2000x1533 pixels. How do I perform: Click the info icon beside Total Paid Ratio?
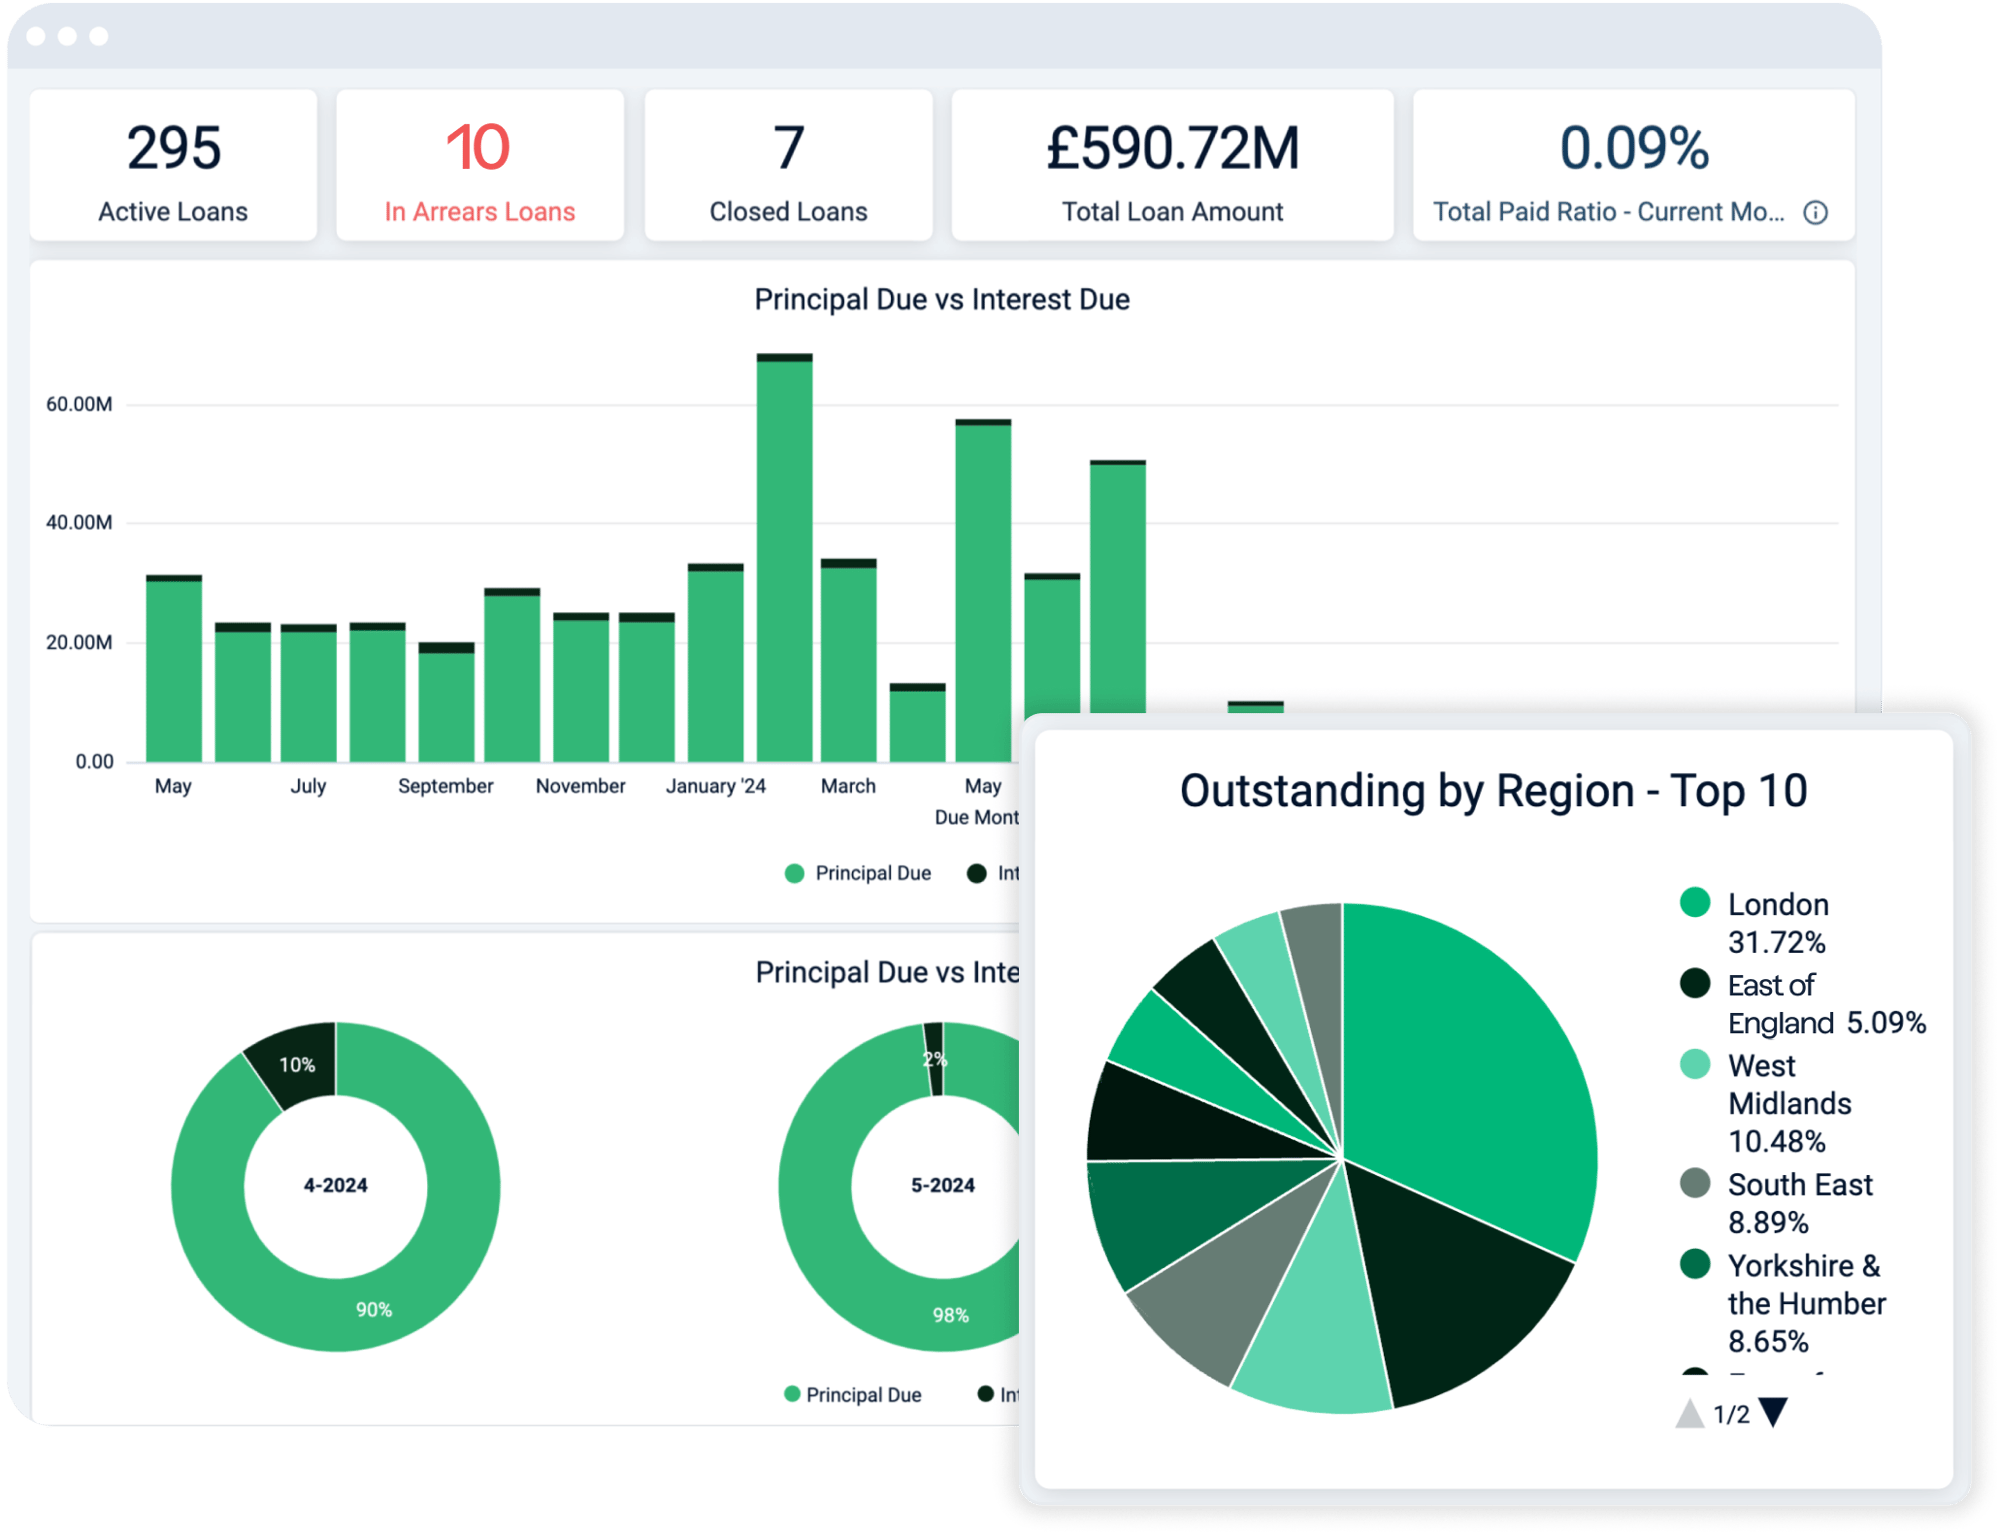[1815, 212]
